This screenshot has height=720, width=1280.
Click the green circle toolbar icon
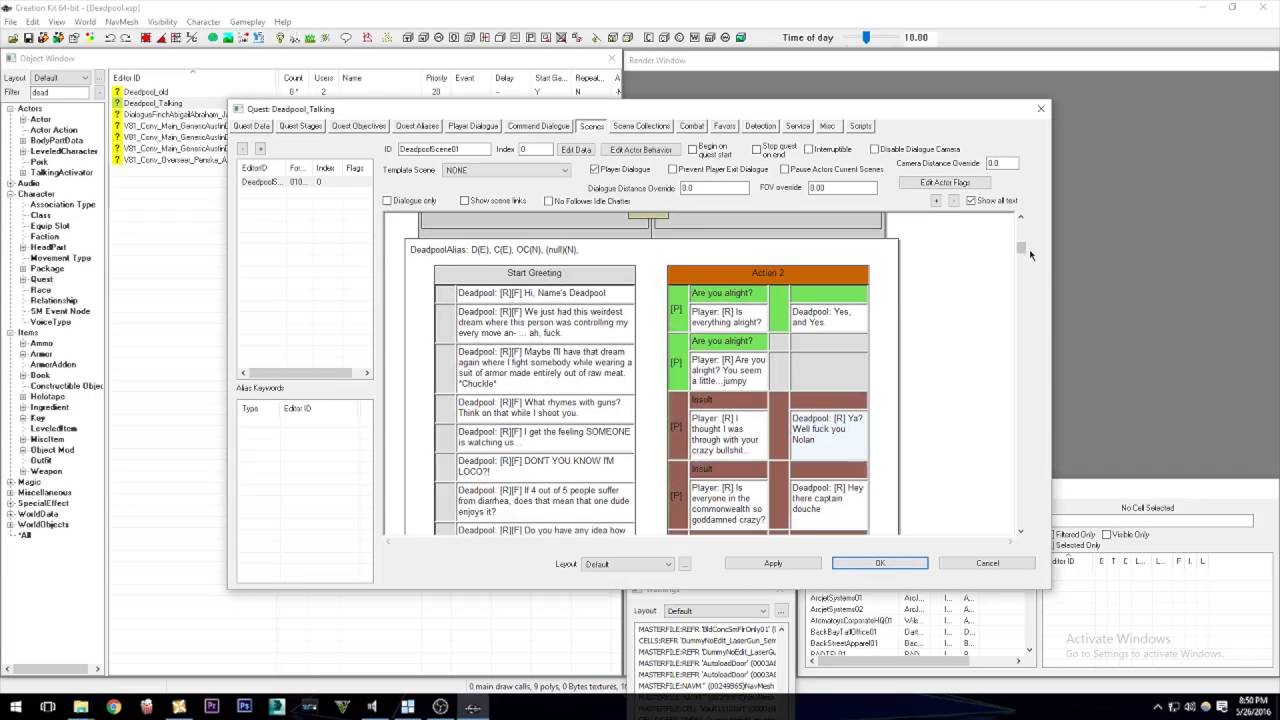(x=213, y=38)
